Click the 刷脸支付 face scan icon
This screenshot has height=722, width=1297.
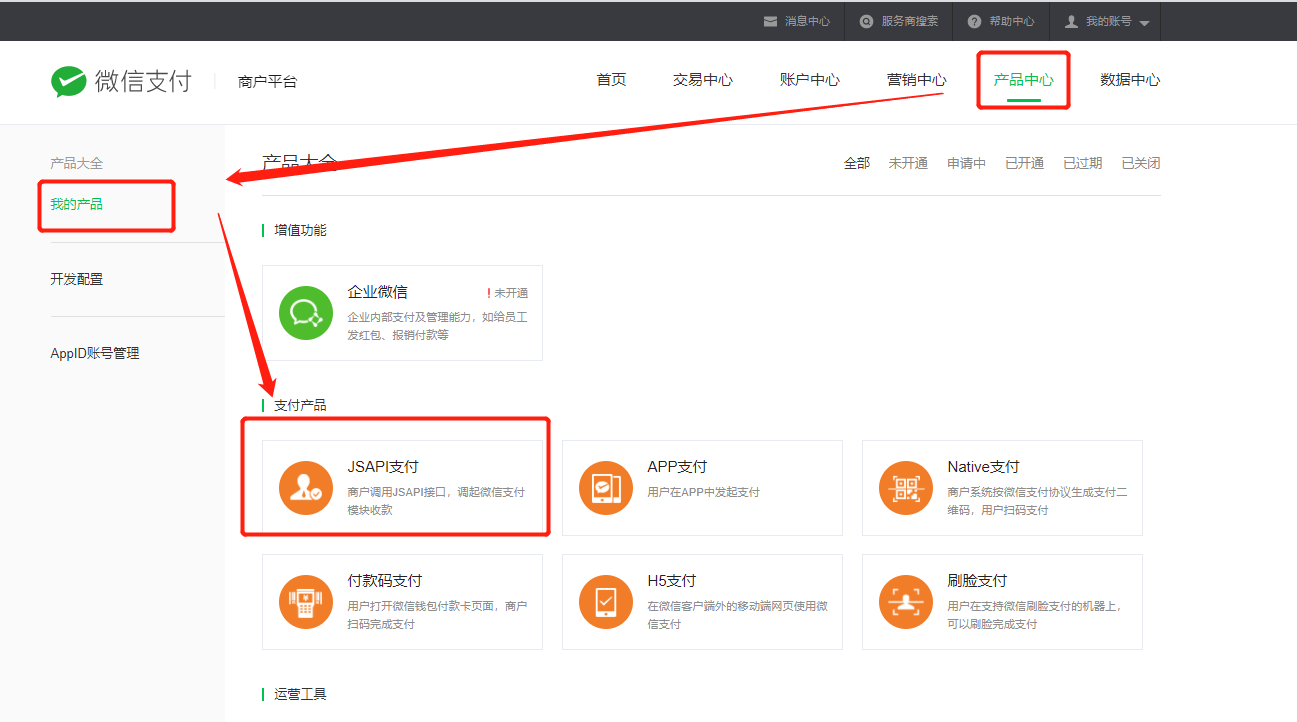pos(905,602)
